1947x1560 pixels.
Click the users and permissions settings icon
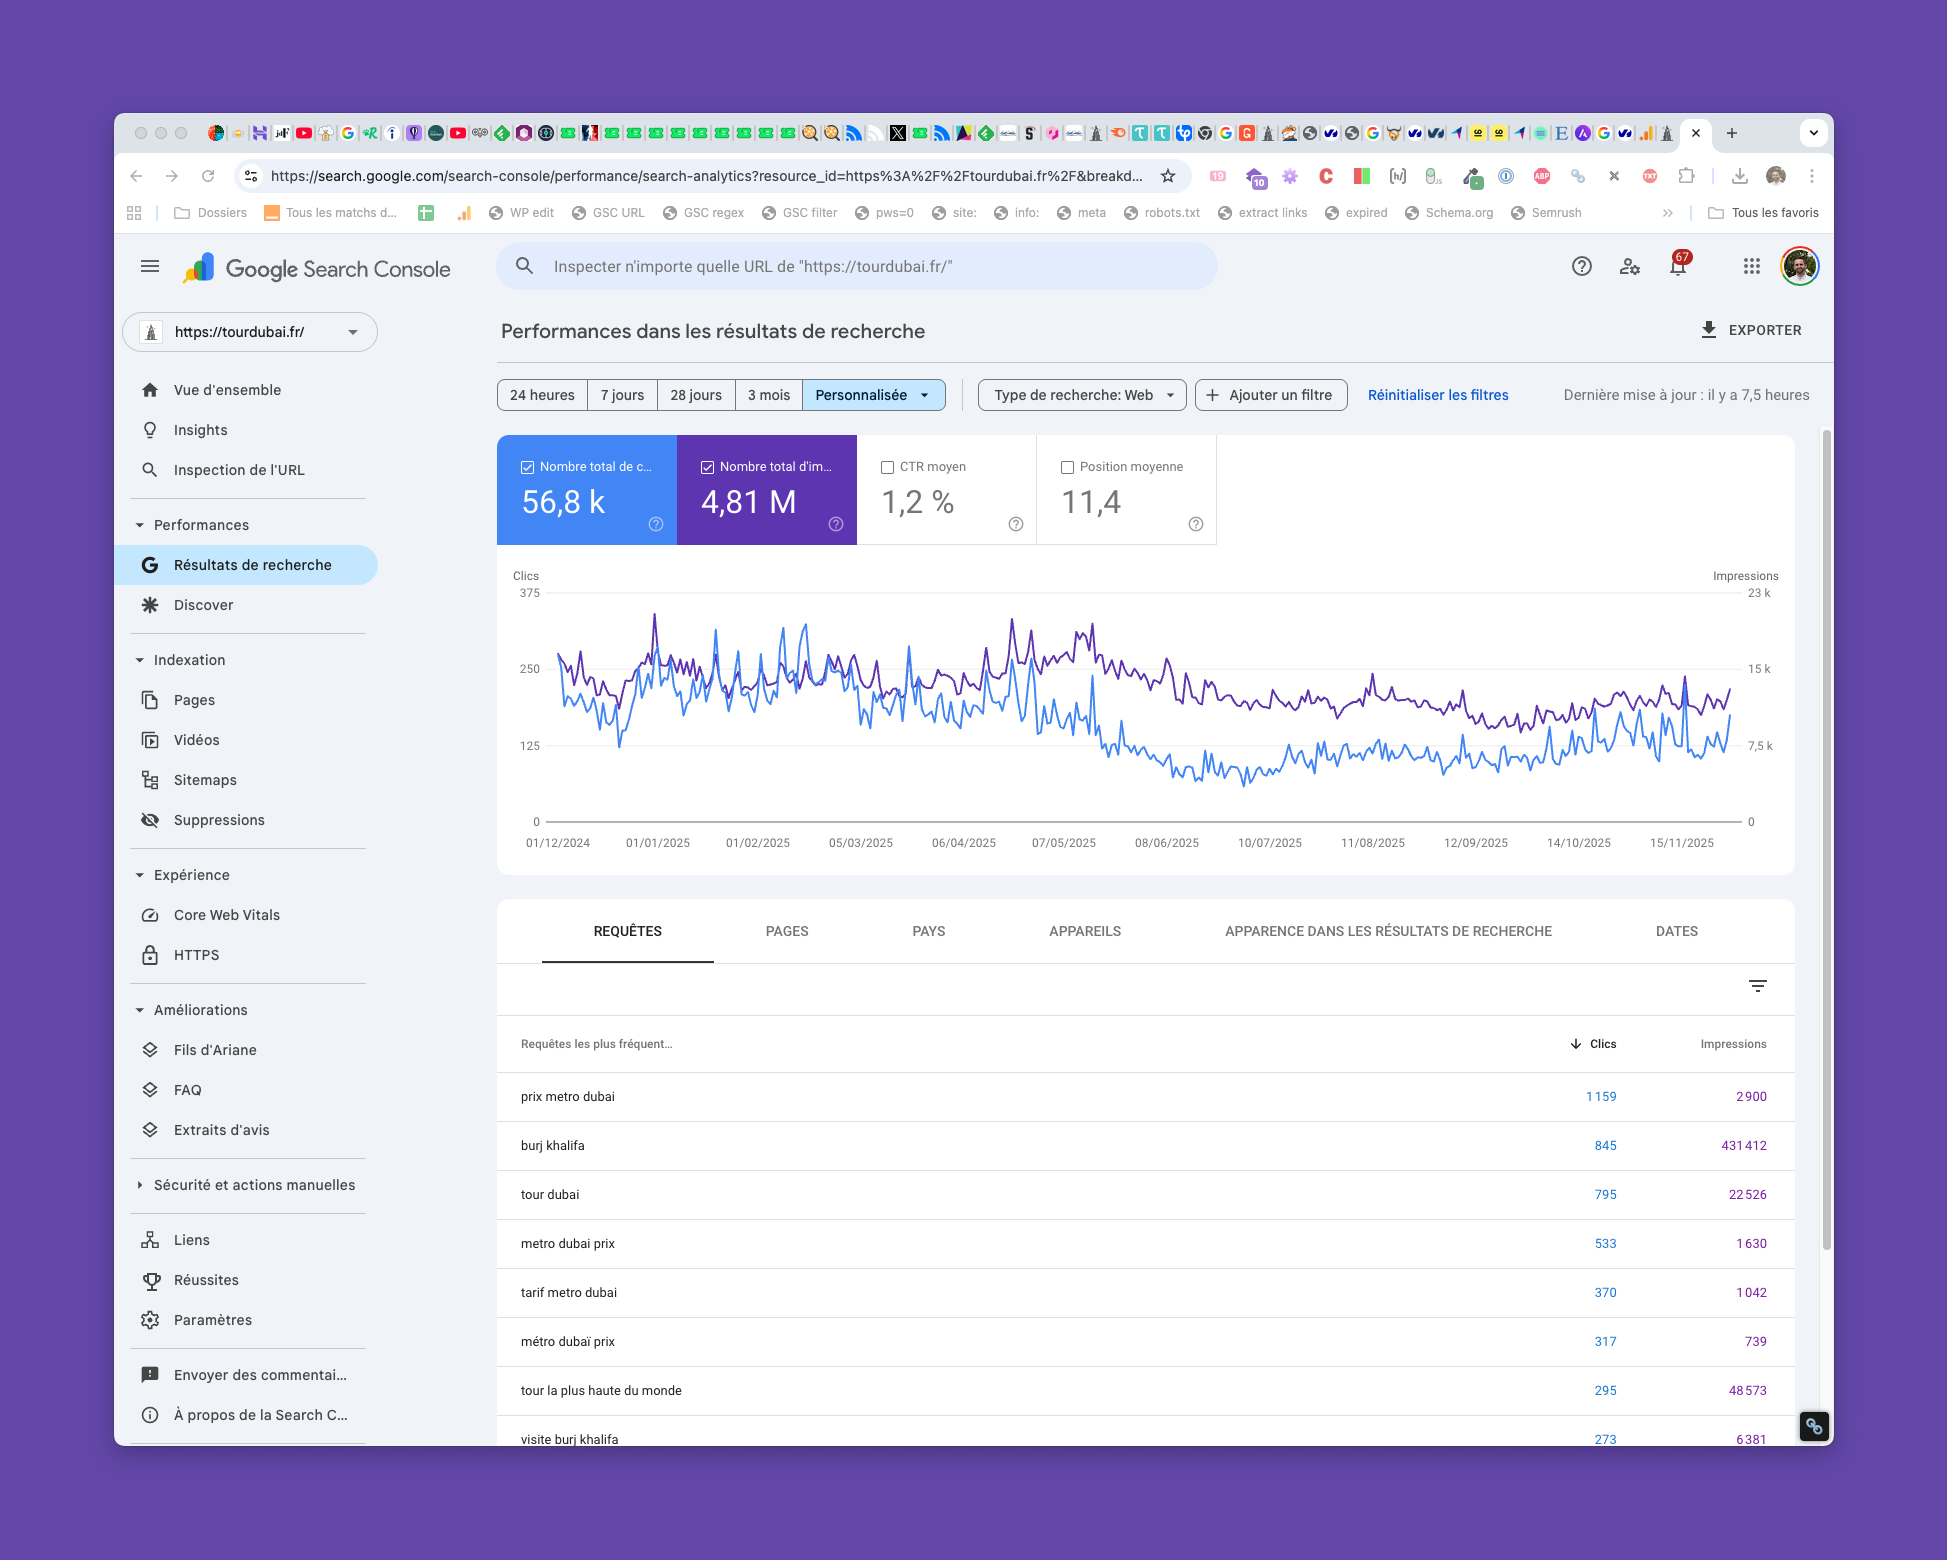[x=1629, y=266]
